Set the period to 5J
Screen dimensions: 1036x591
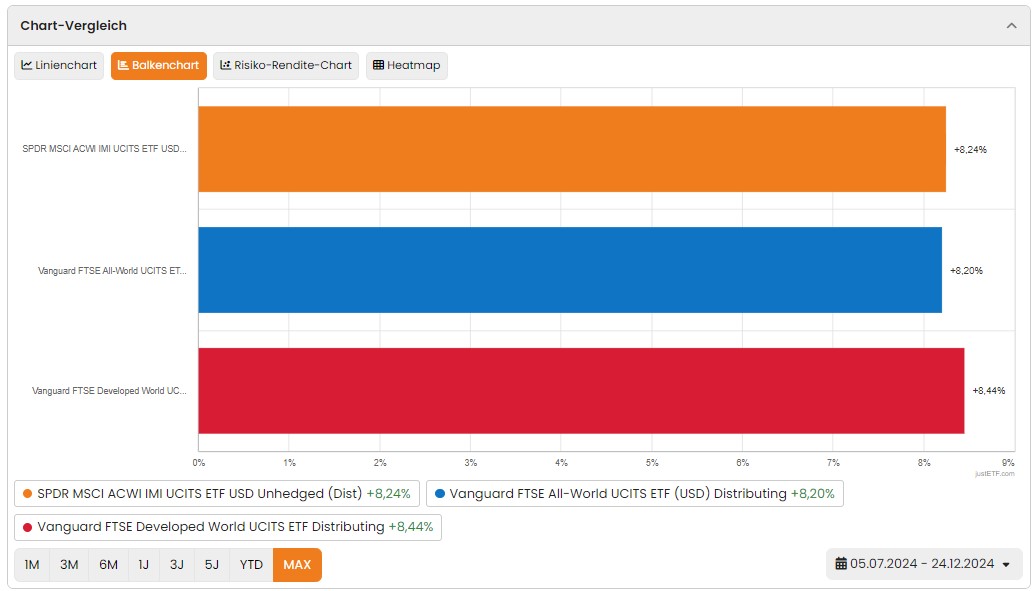tap(211, 565)
